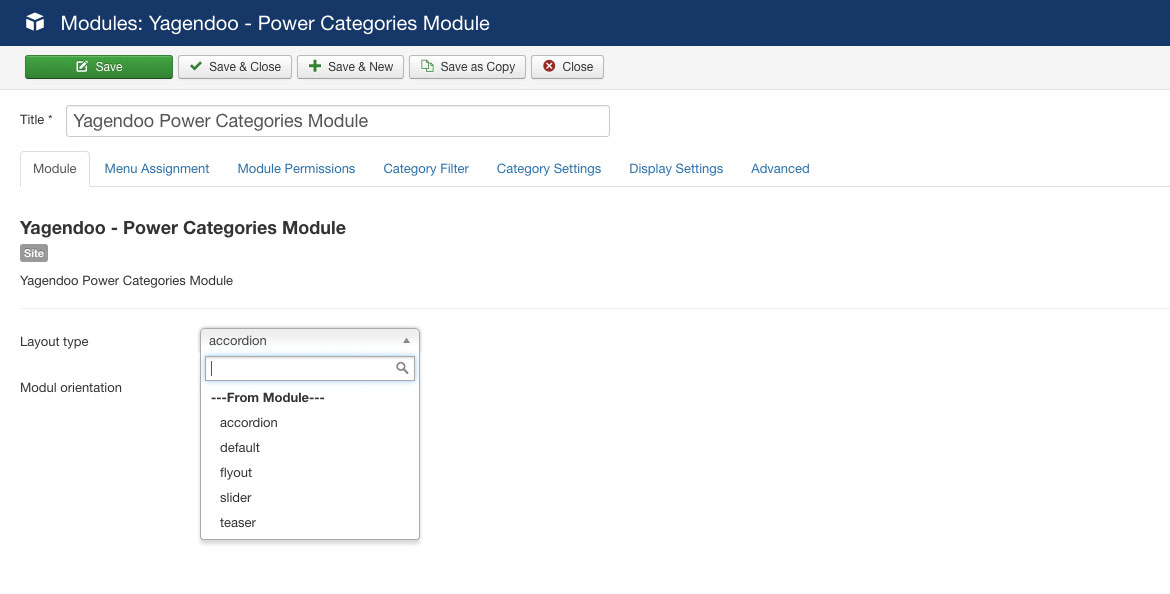The image size is (1170, 594).
Task: Click the Joomla module cube icon in header
Action: 35,22
